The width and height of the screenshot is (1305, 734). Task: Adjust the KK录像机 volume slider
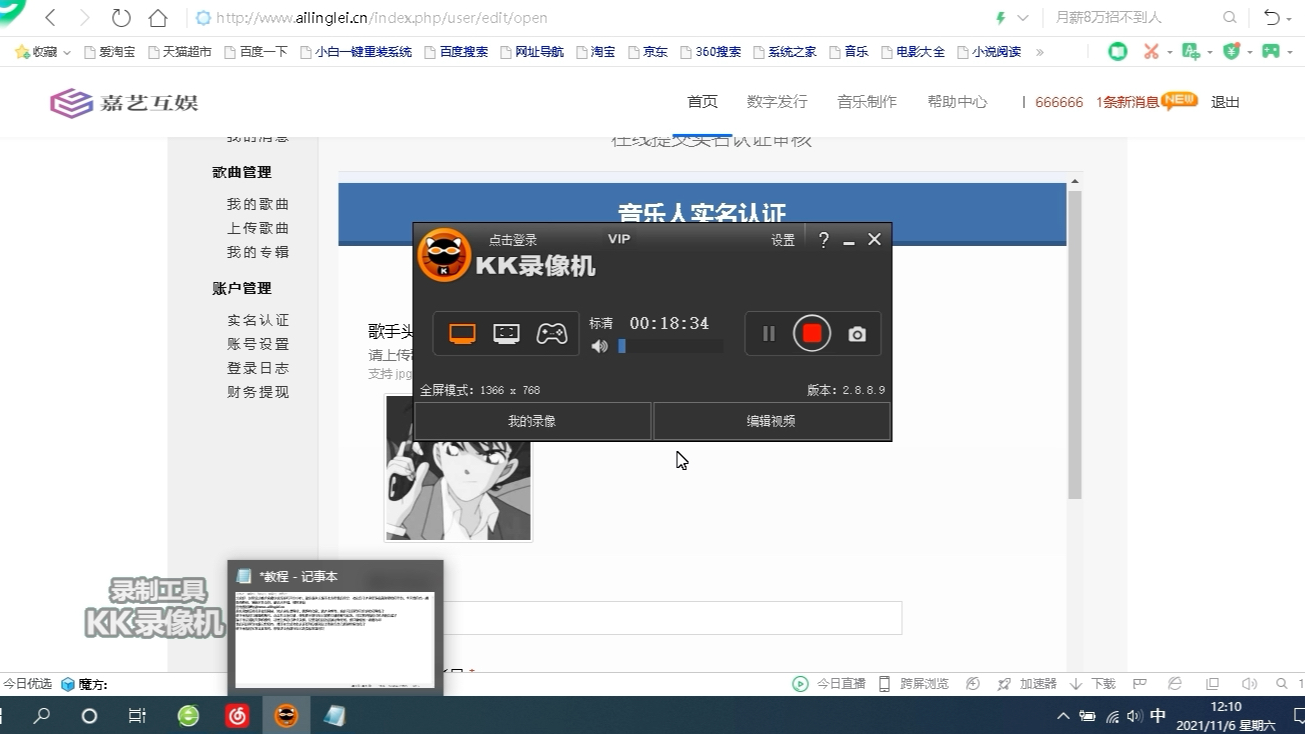coord(671,346)
